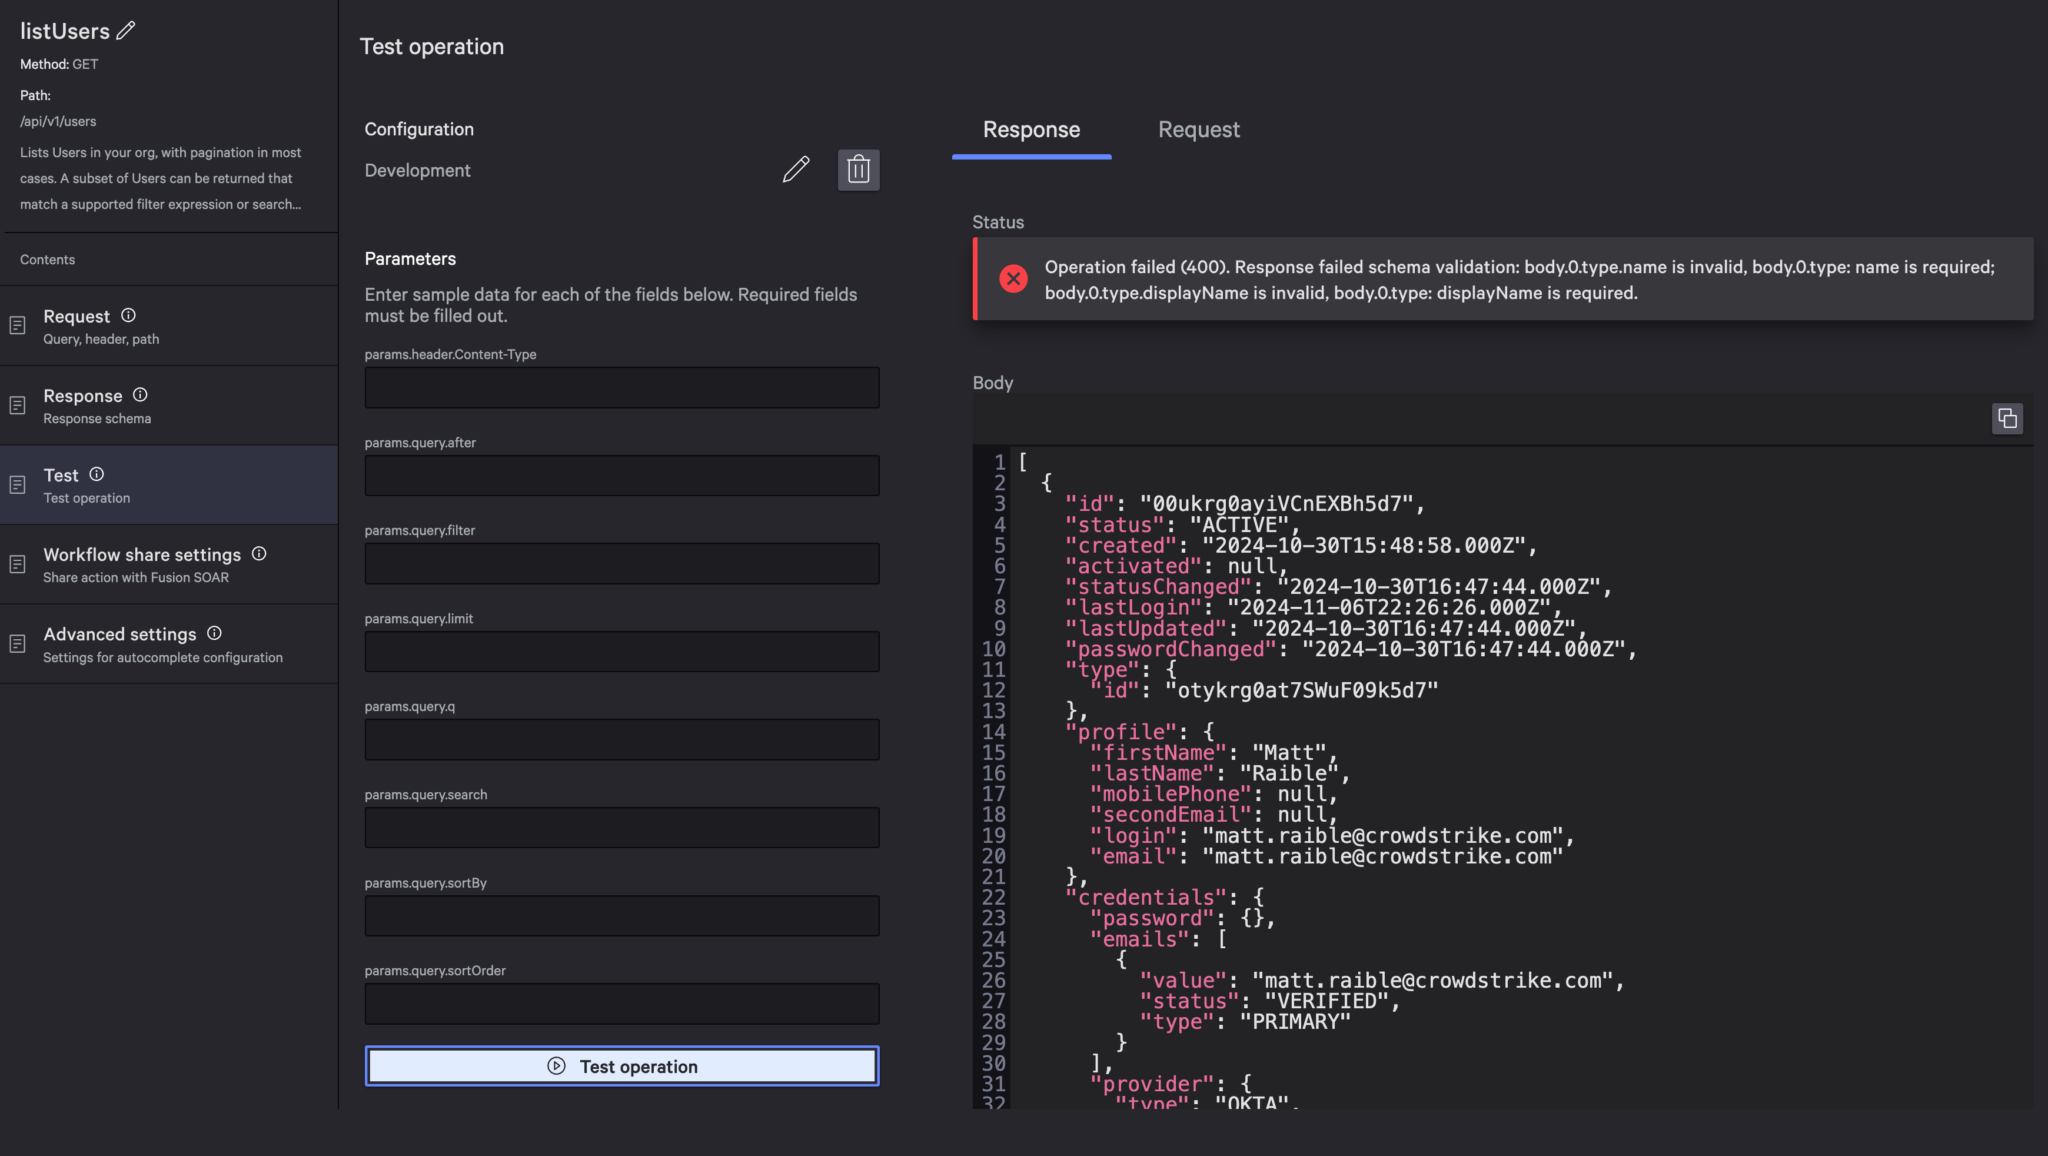Click the info icon next to Test

(96, 474)
